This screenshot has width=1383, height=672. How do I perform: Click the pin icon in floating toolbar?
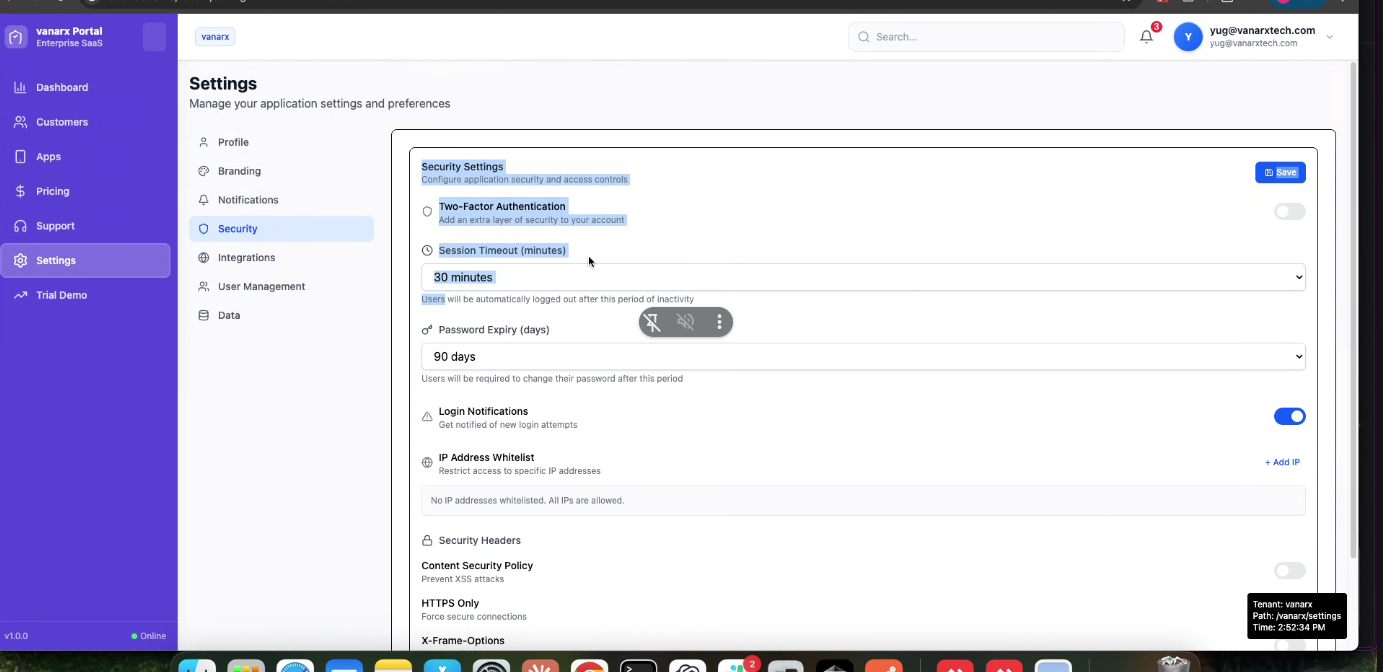652,322
